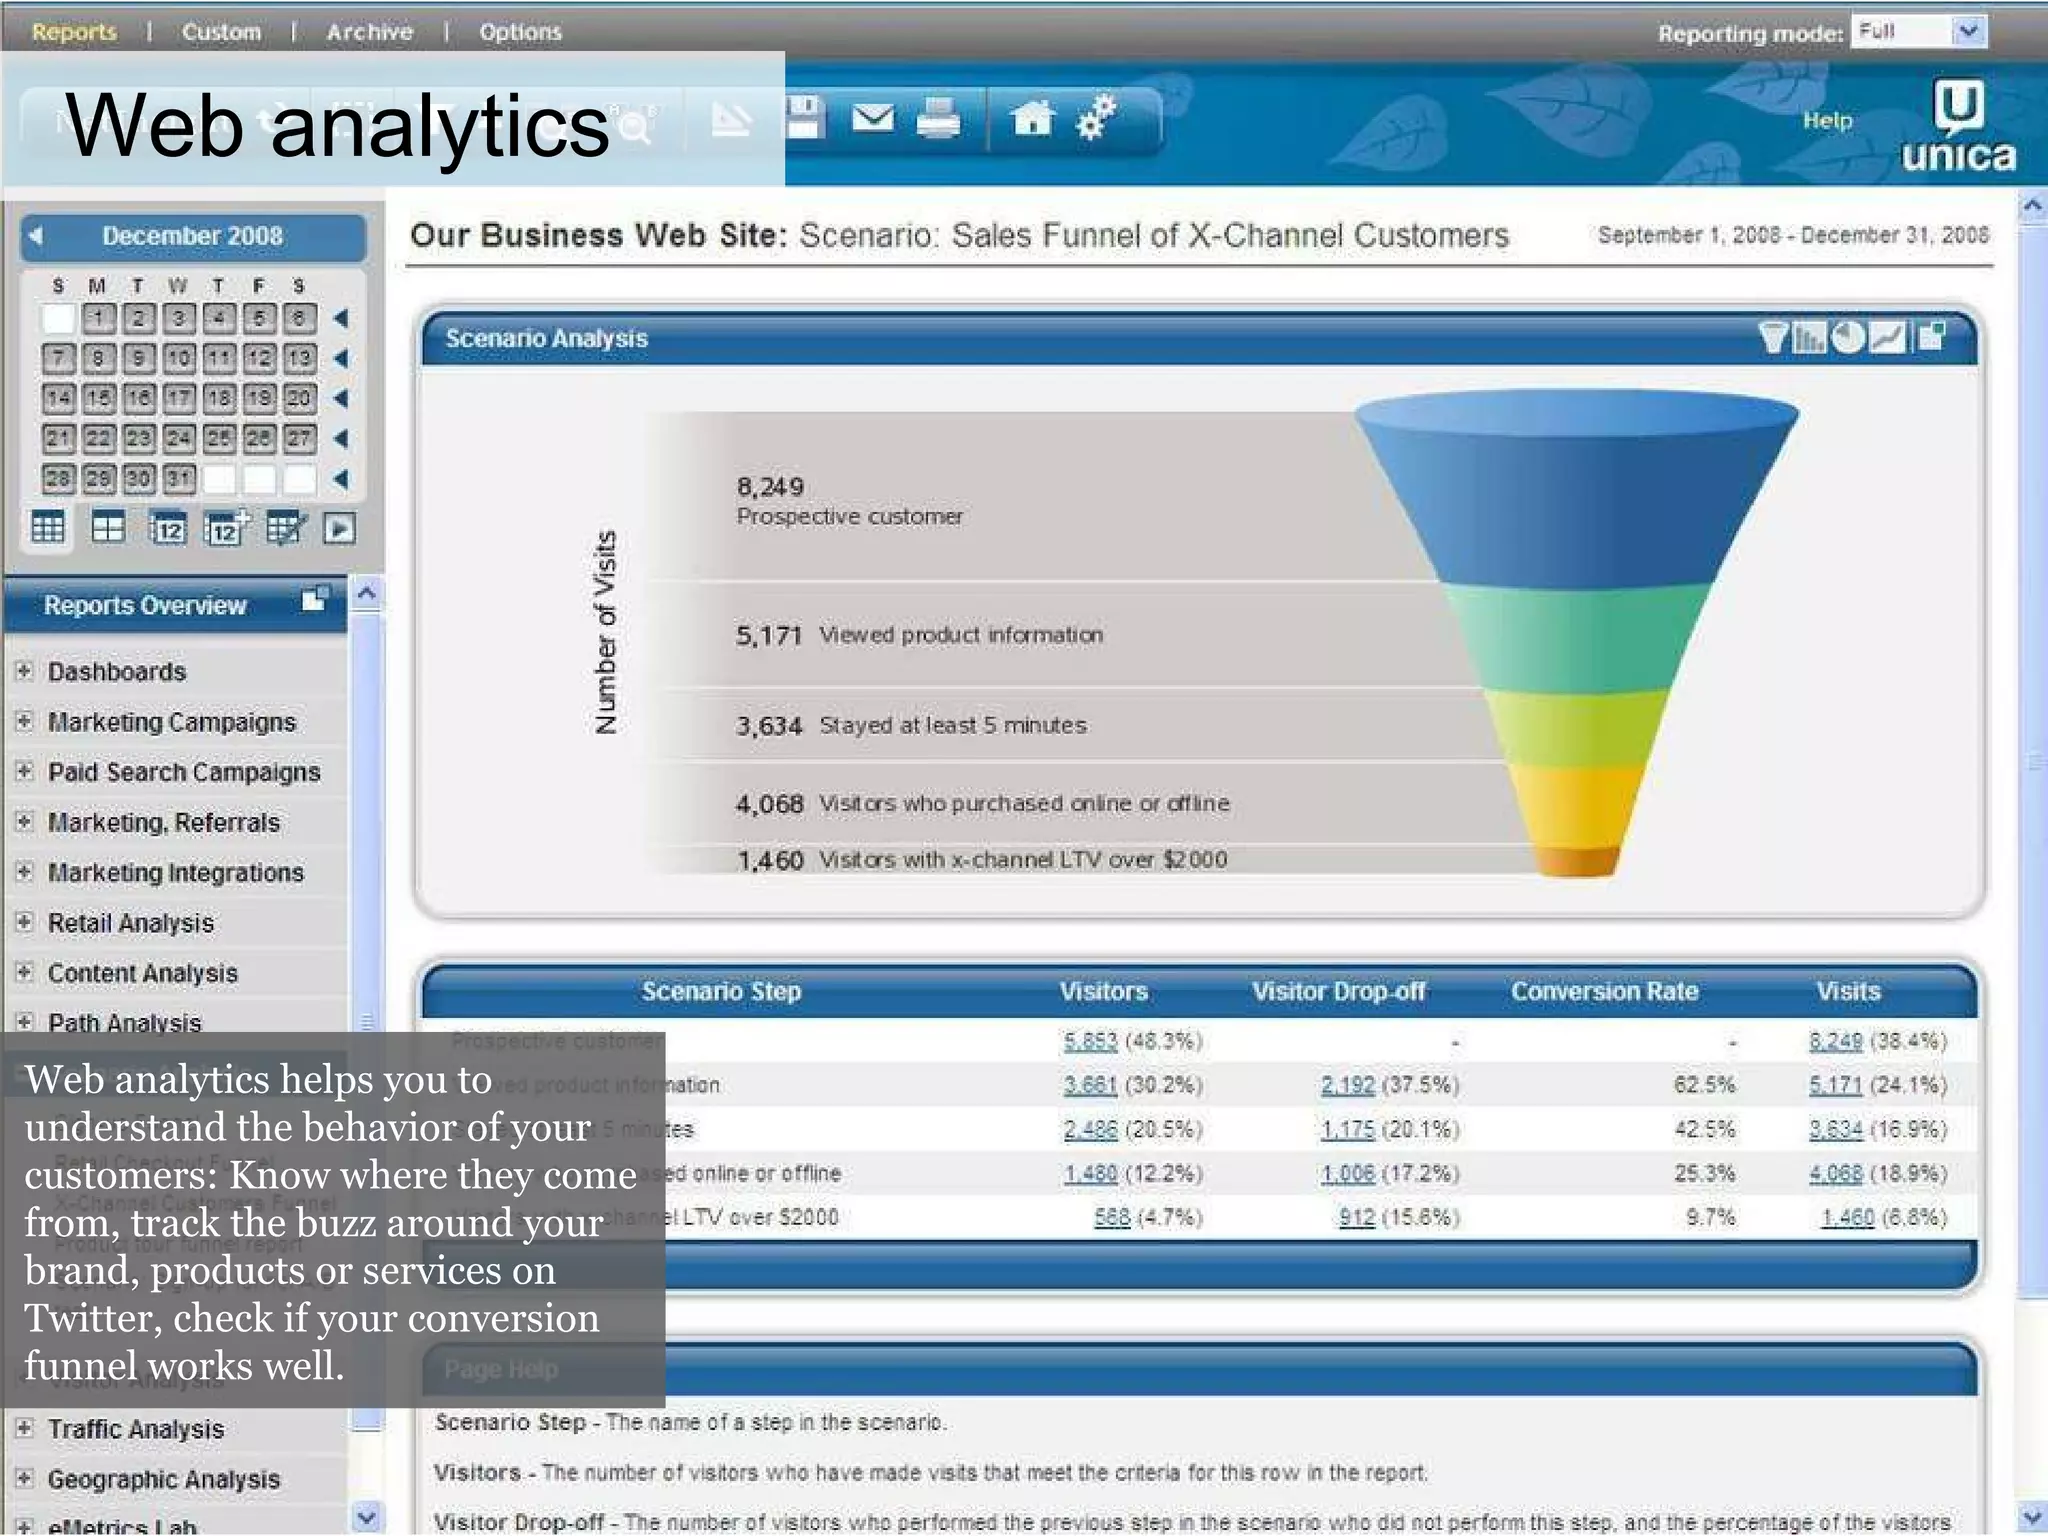
Task: Click the Geographic Analysis tree item
Action: (164, 1479)
